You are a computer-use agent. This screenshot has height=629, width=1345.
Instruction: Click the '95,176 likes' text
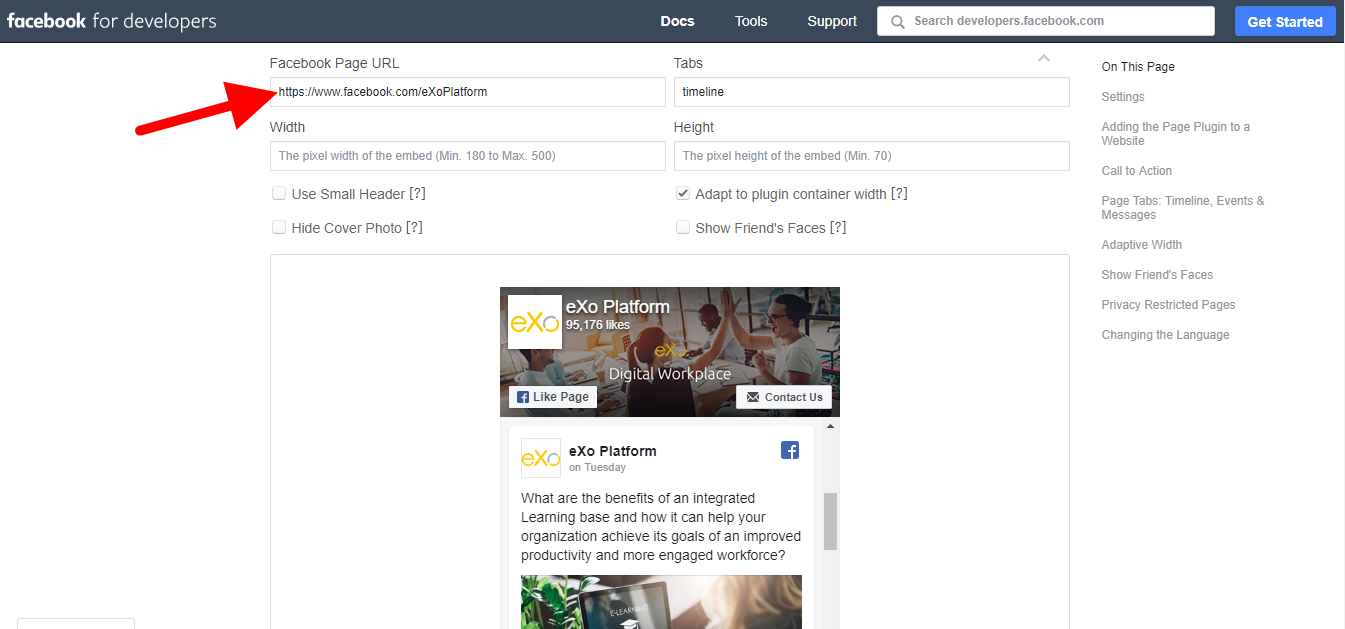pos(598,324)
